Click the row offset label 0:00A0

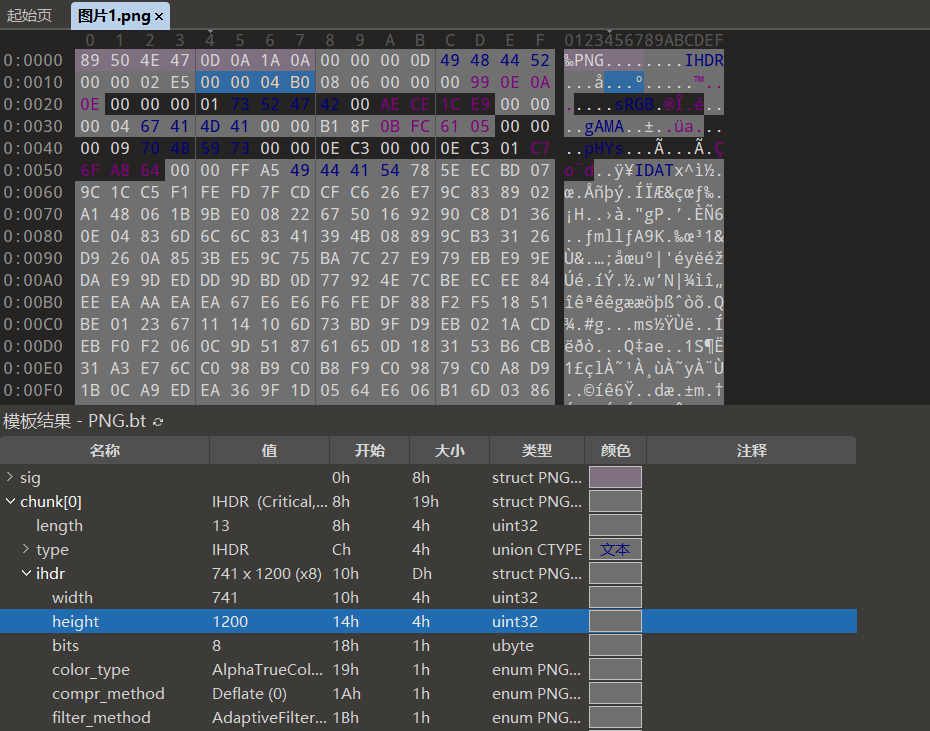(x=33, y=280)
